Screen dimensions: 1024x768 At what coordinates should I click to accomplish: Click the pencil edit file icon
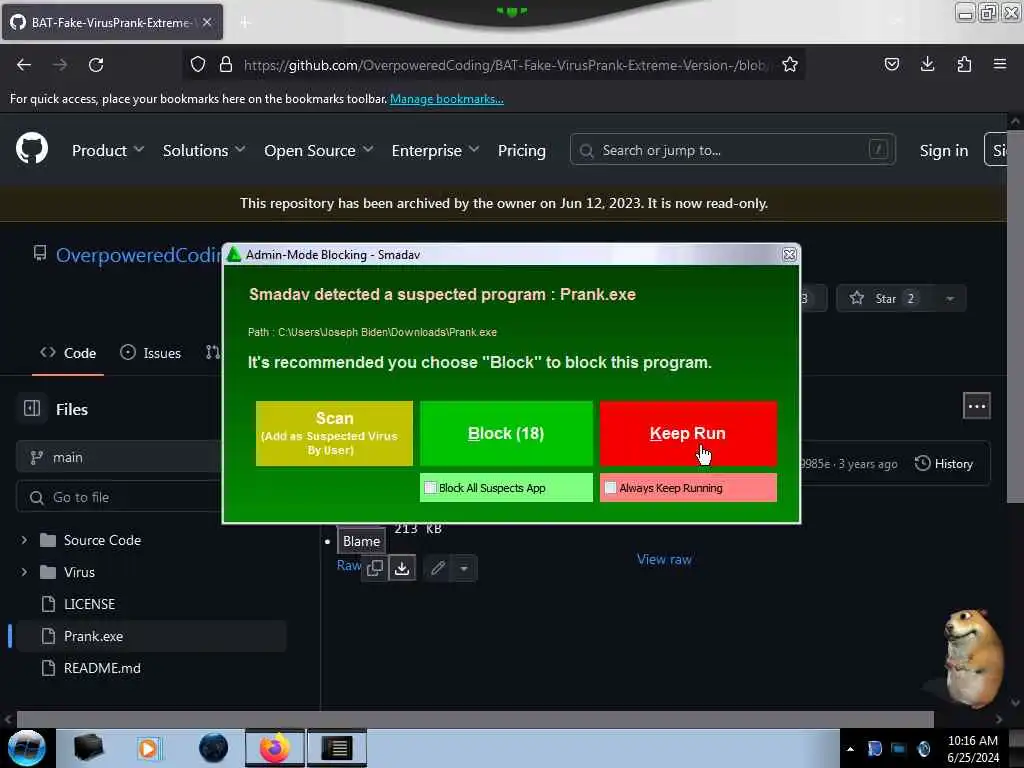[438, 568]
